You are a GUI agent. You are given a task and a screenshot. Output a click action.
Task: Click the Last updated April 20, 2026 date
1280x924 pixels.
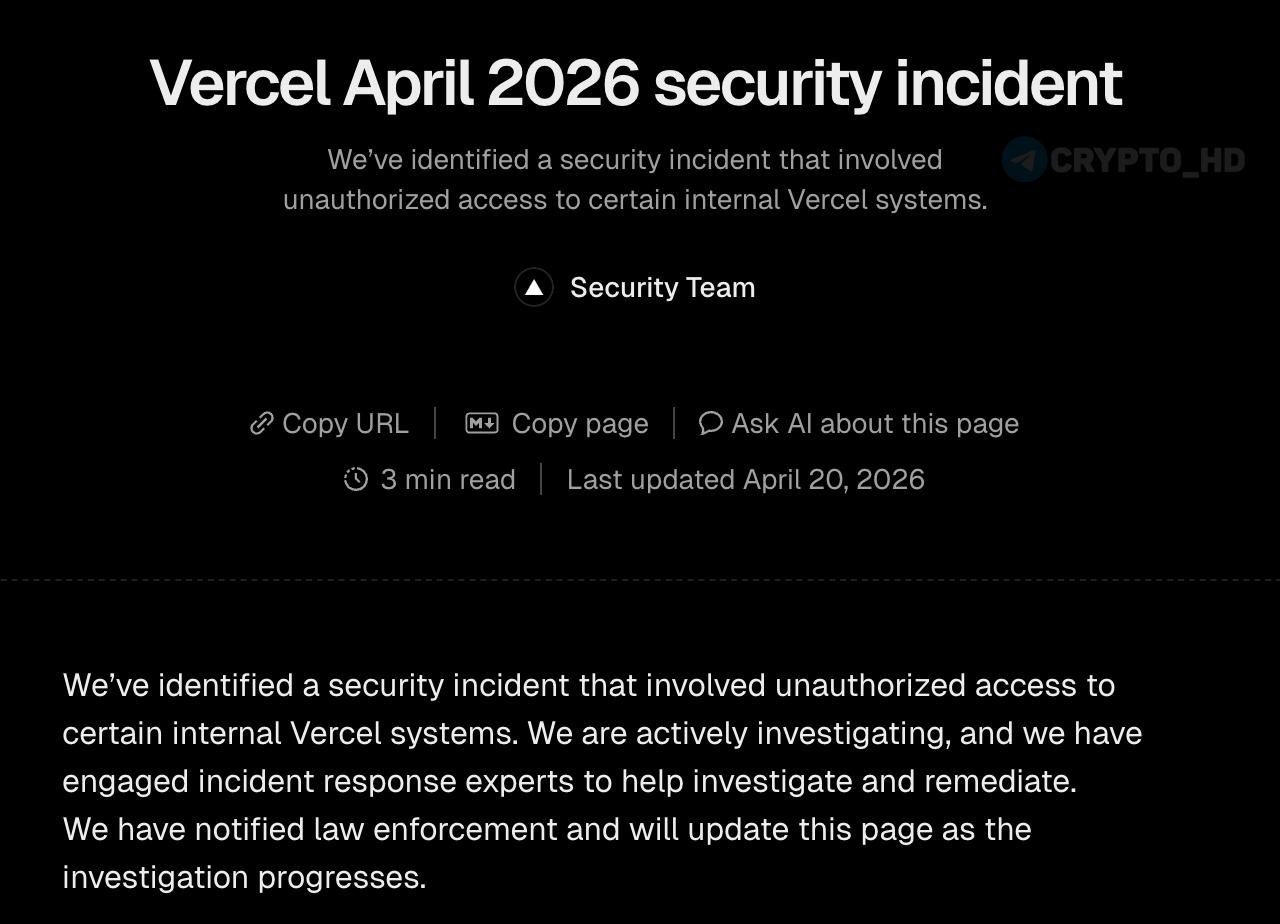[x=745, y=480]
